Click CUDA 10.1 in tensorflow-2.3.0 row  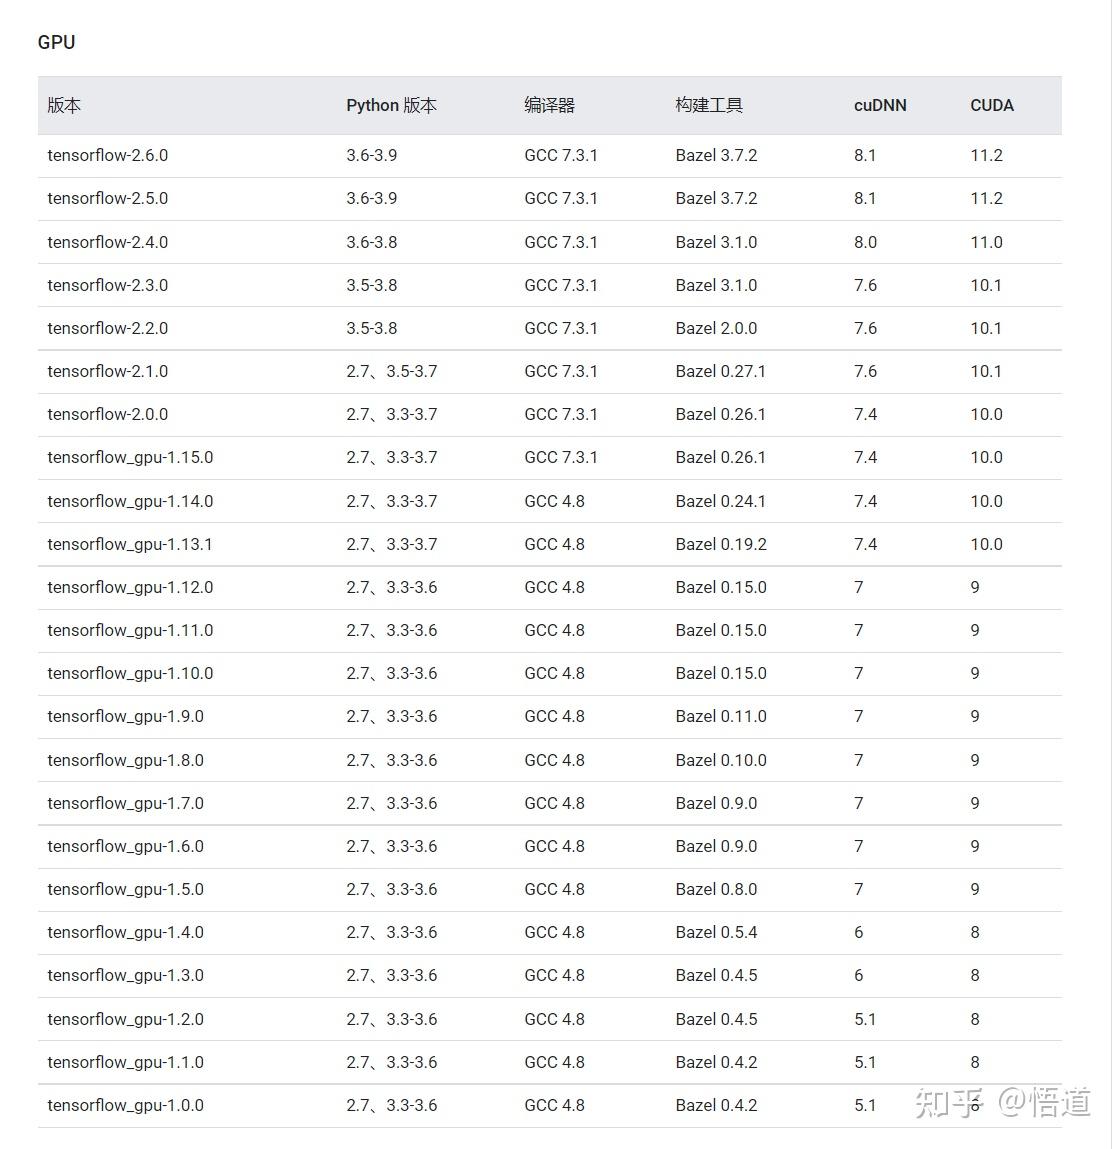986,285
